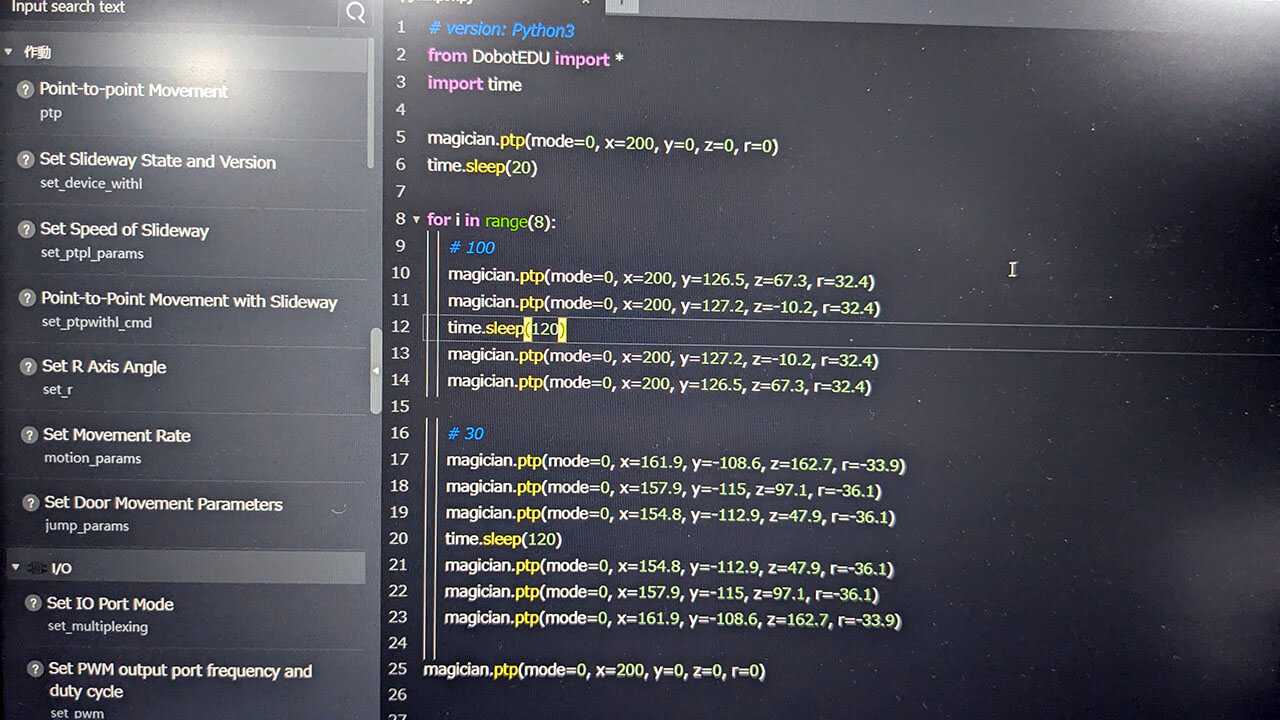The width and height of the screenshot is (1280, 720).
Task: Click the API list vertical scrollbar
Action: (x=372, y=110)
